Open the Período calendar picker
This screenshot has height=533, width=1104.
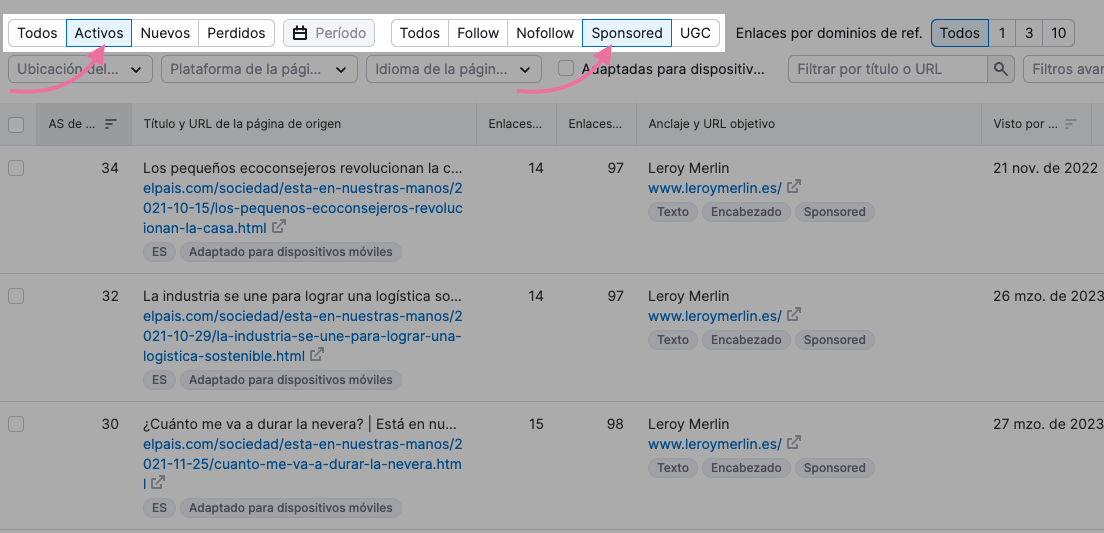point(329,33)
